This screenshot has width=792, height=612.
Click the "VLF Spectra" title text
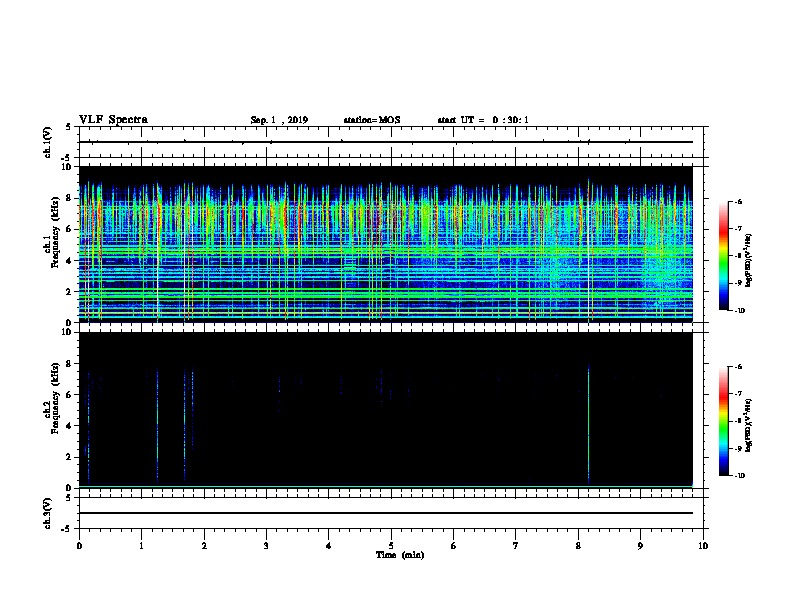(113, 120)
